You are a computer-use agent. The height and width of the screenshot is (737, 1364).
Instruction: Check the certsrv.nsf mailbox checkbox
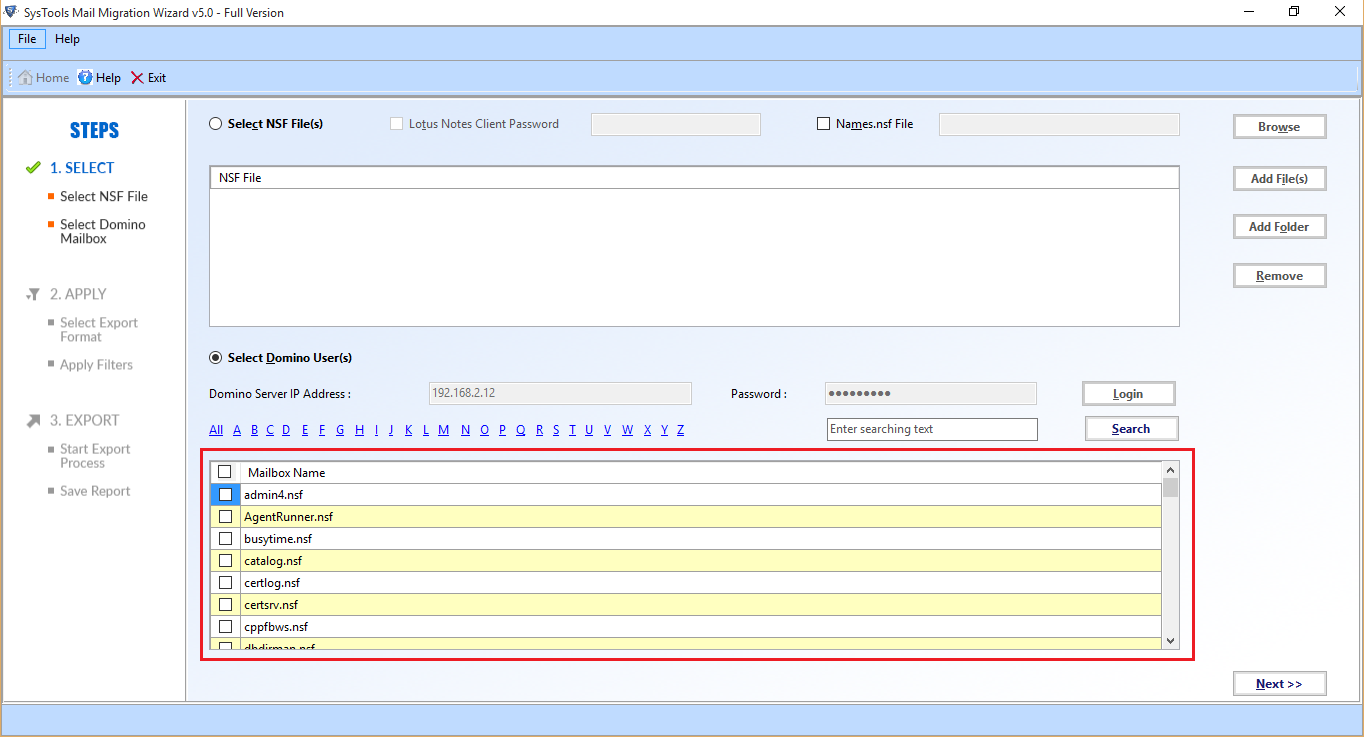click(x=225, y=604)
